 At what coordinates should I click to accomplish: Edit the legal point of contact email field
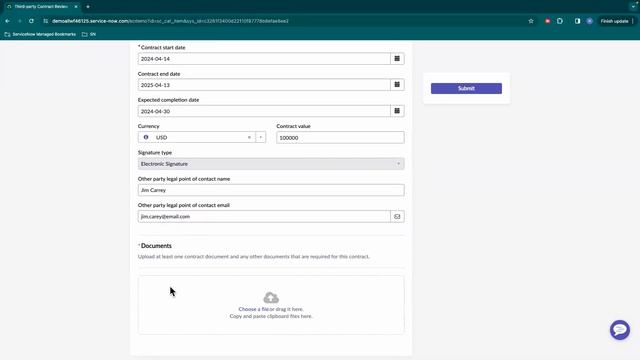[x=264, y=216]
